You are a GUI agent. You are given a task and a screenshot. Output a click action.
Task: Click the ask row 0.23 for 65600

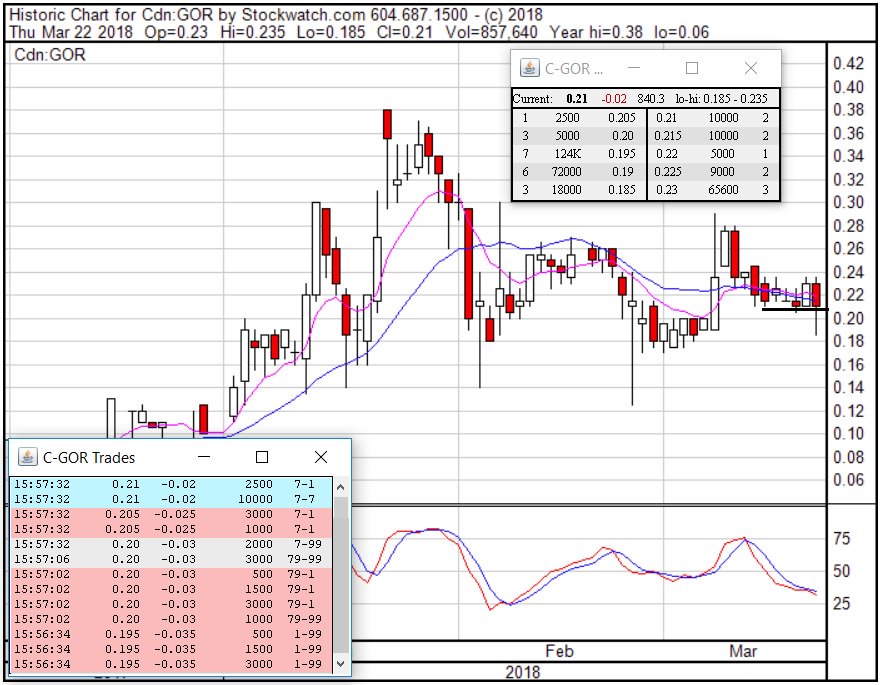click(x=714, y=189)
